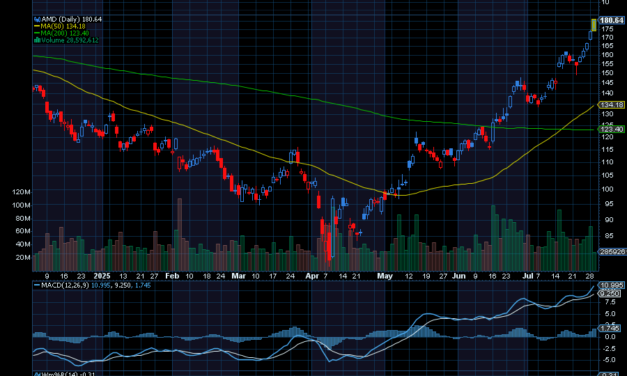
Task: Click the green 123.40 MA(200) price tag
Action: pos(611,129)
